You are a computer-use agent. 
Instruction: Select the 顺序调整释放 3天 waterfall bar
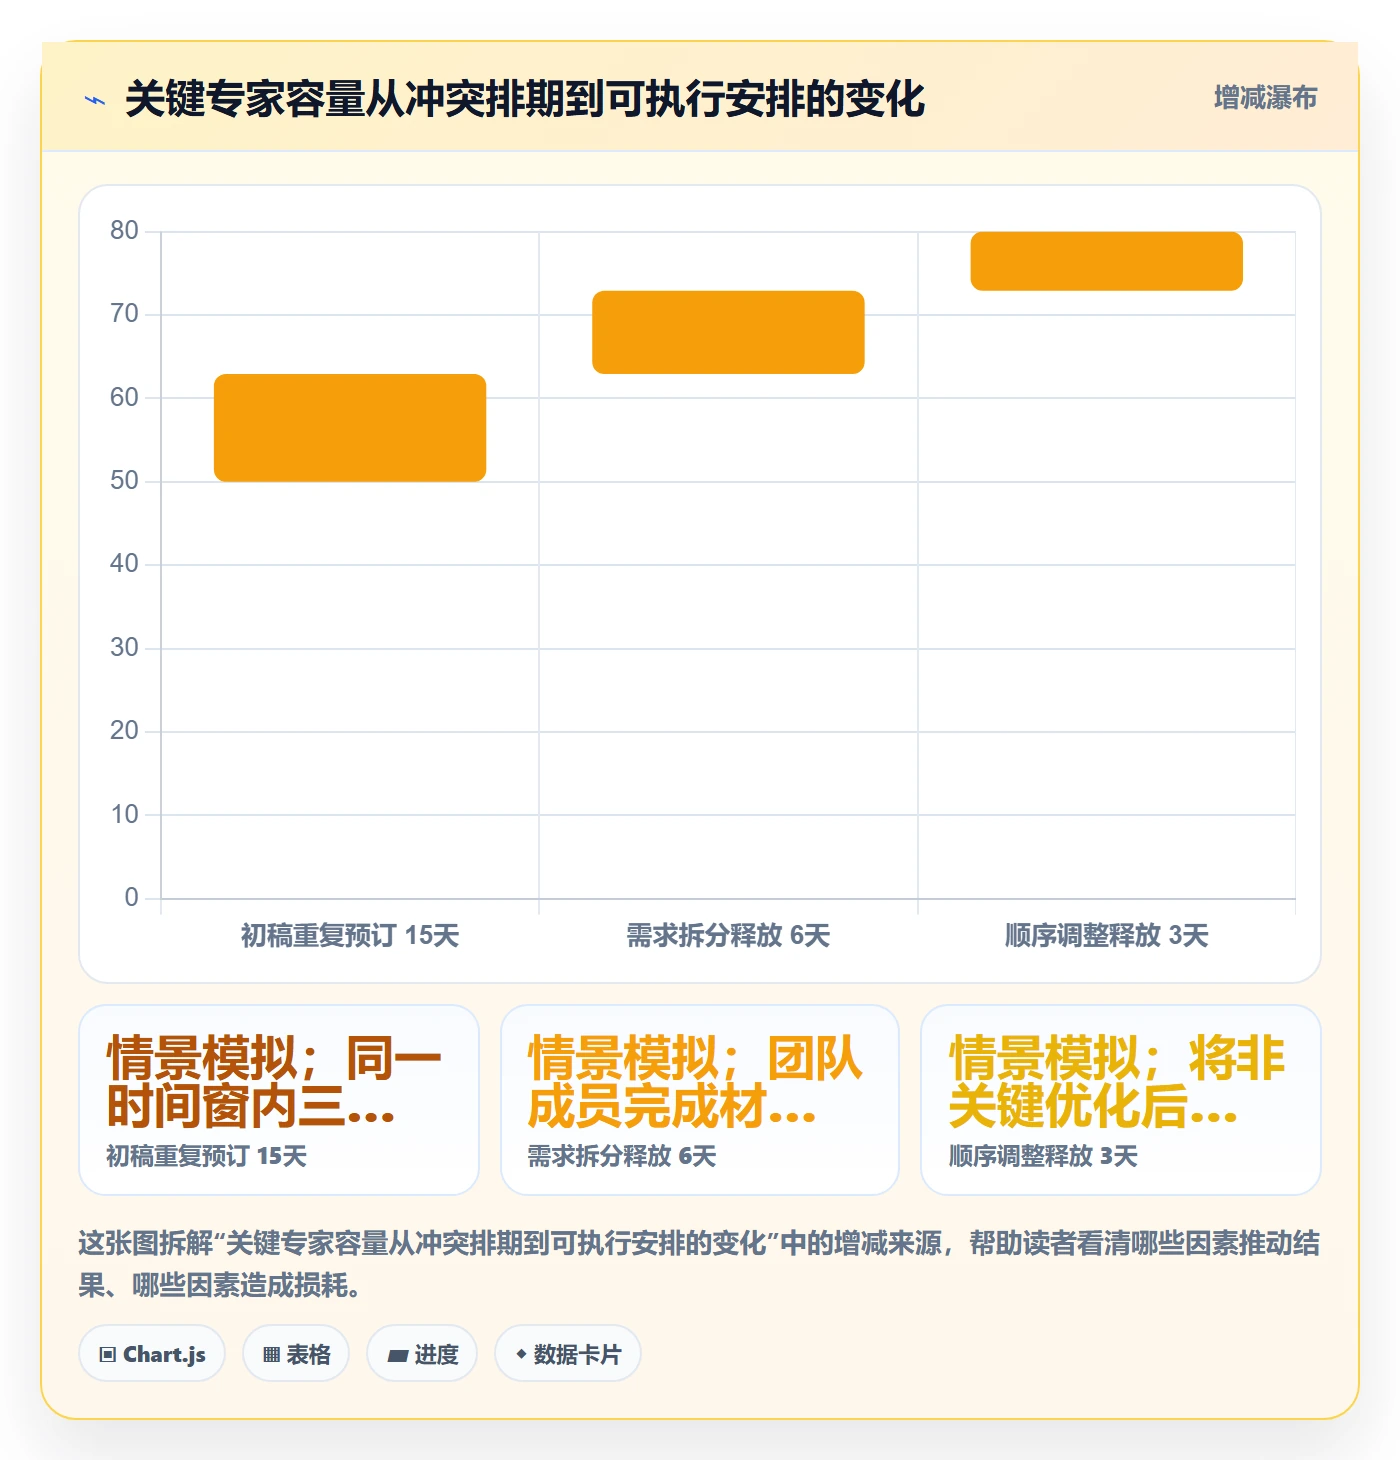1106,261
